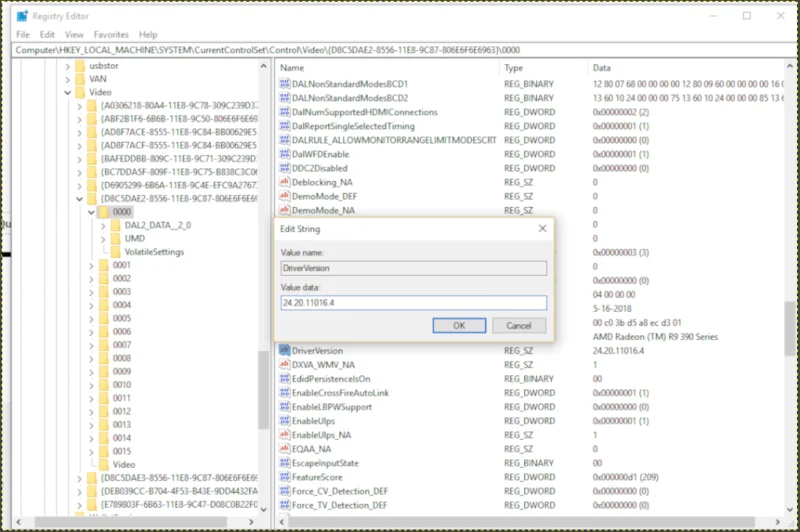Open the Favorites menu
The image size is (800, 532).
(111, 35)
